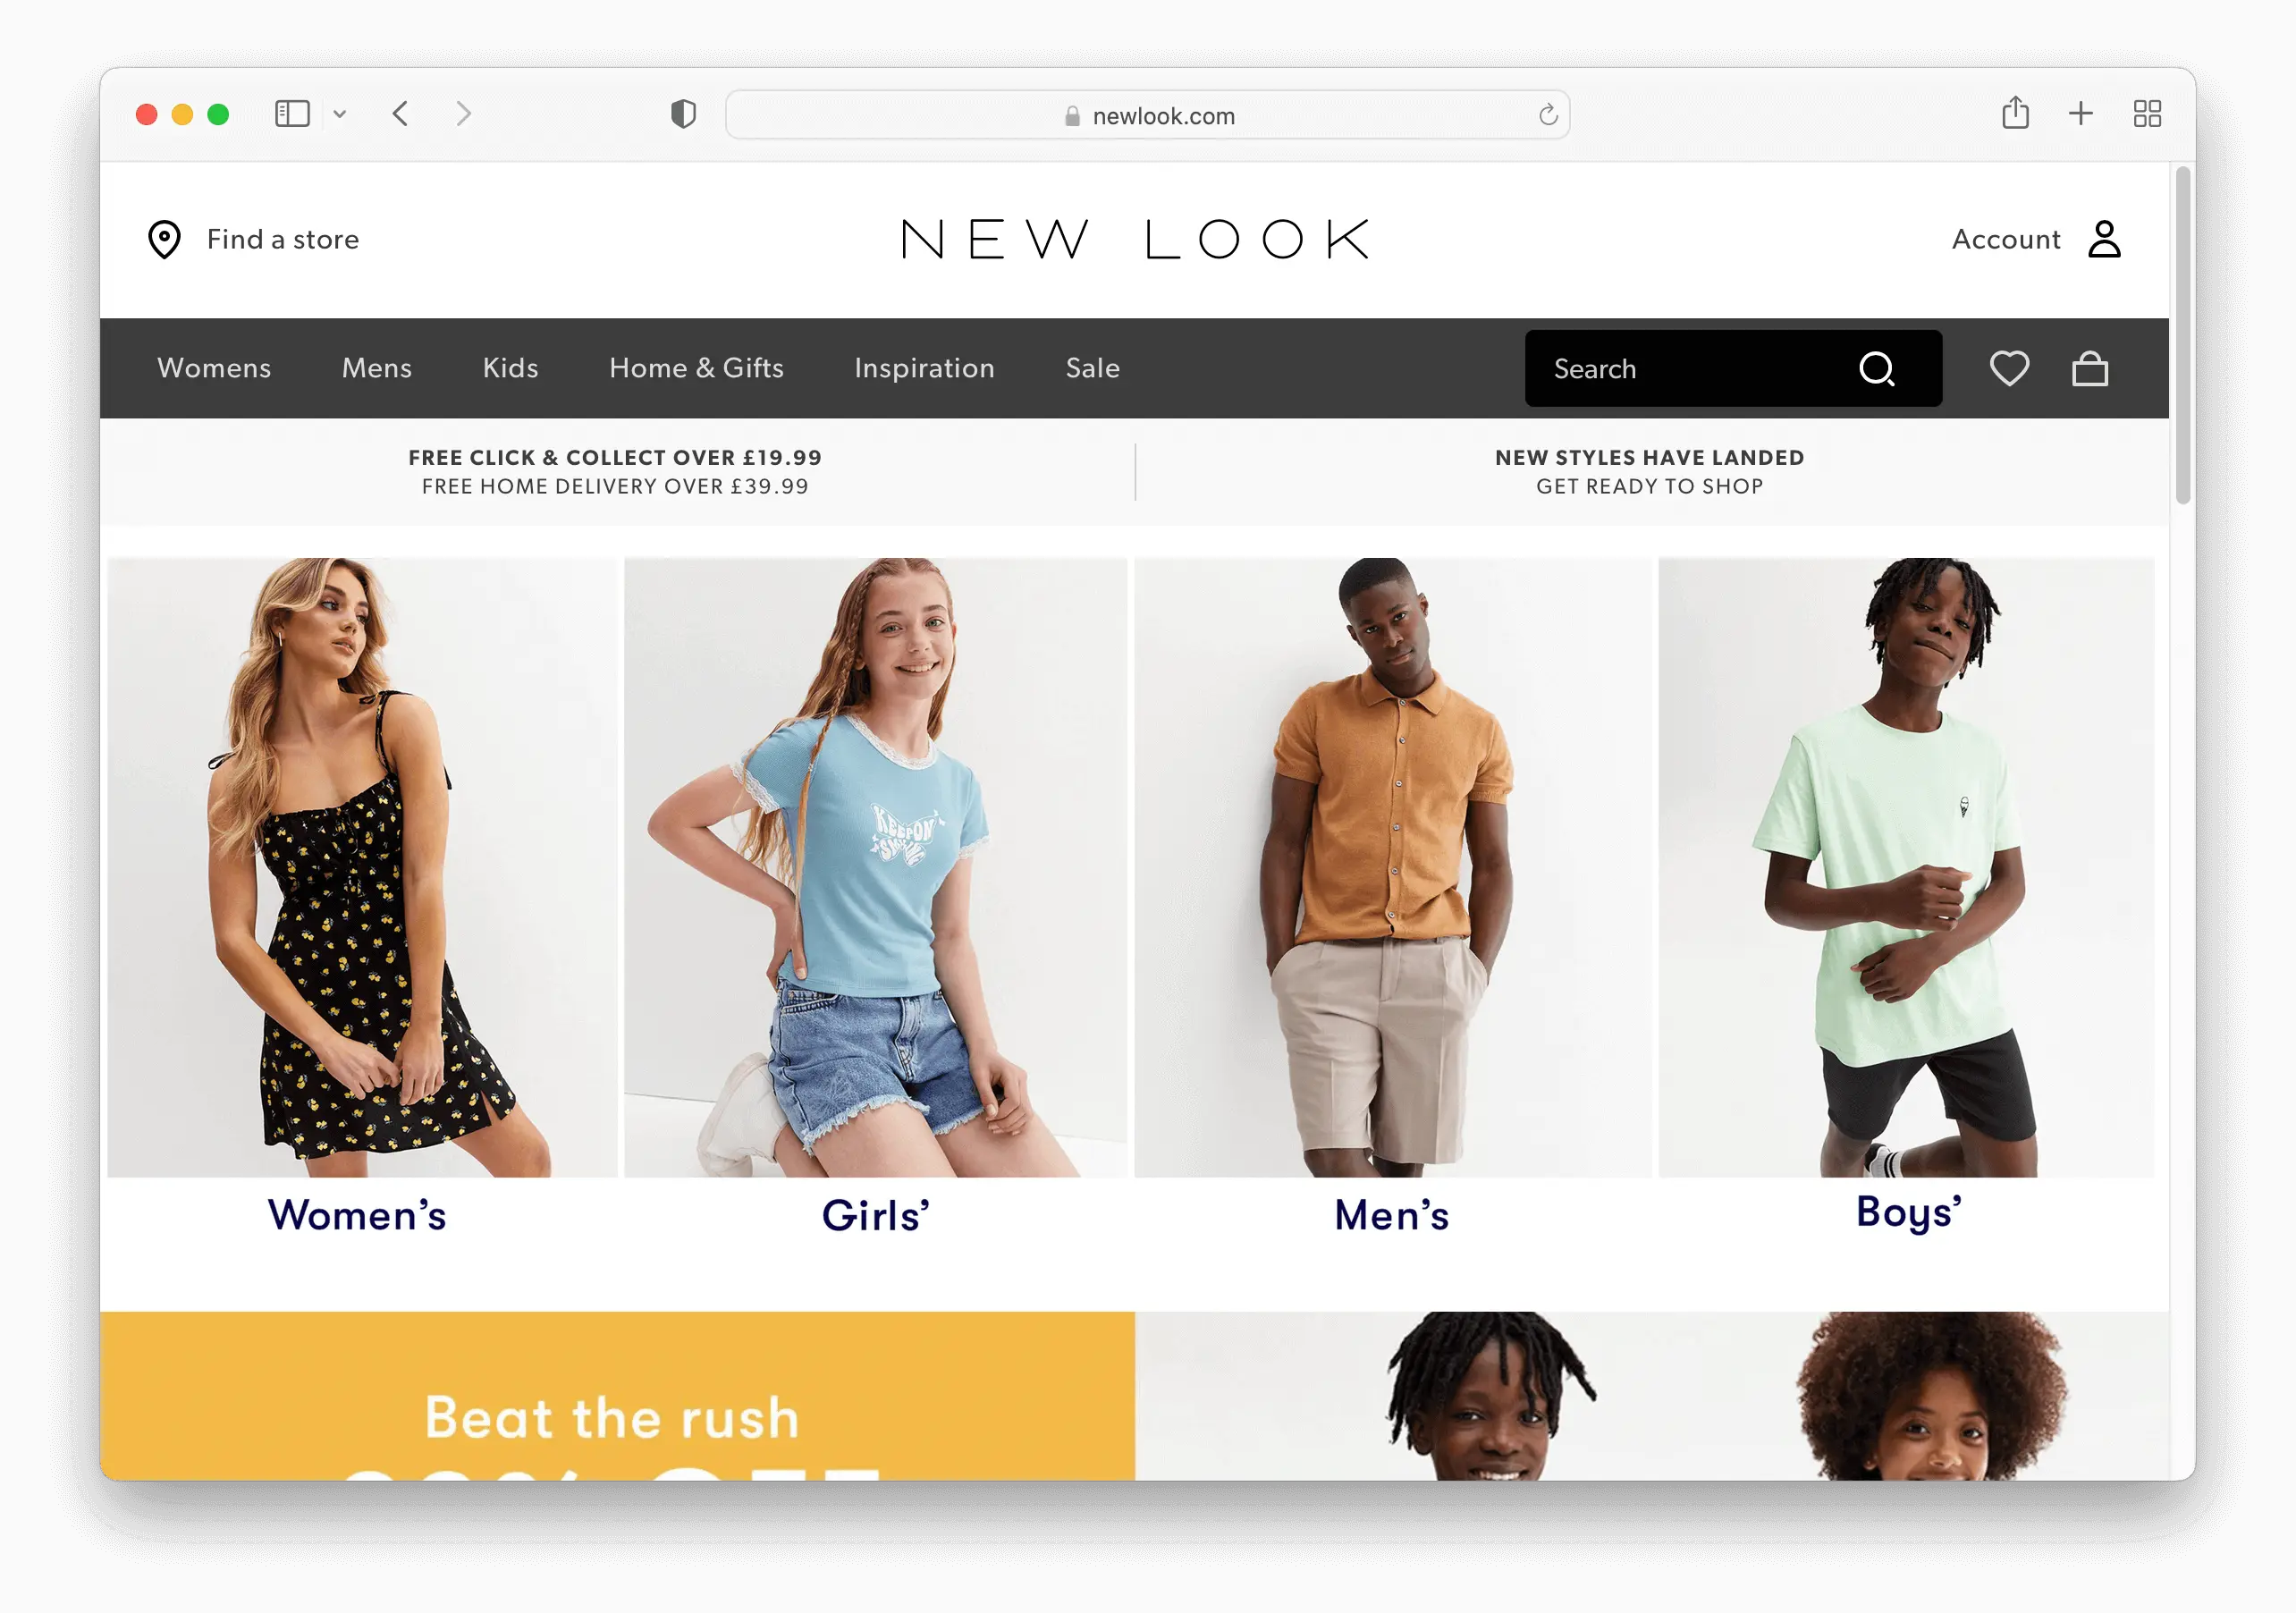Go back to previous page
The width and height of the screenshot is (2296, 1613).
pyautogui.click(x=400, y=114)
